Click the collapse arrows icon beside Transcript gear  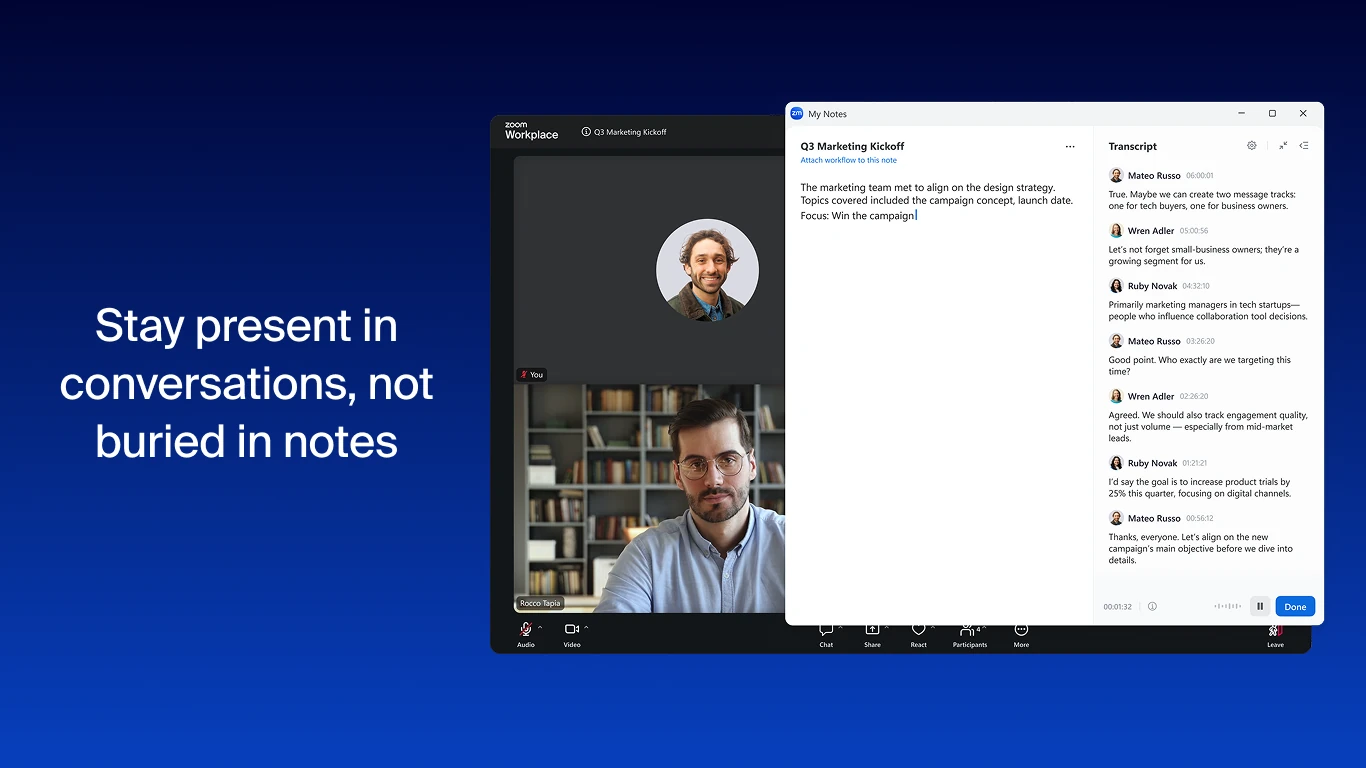pyautogui.click(x=1283, y=146)
